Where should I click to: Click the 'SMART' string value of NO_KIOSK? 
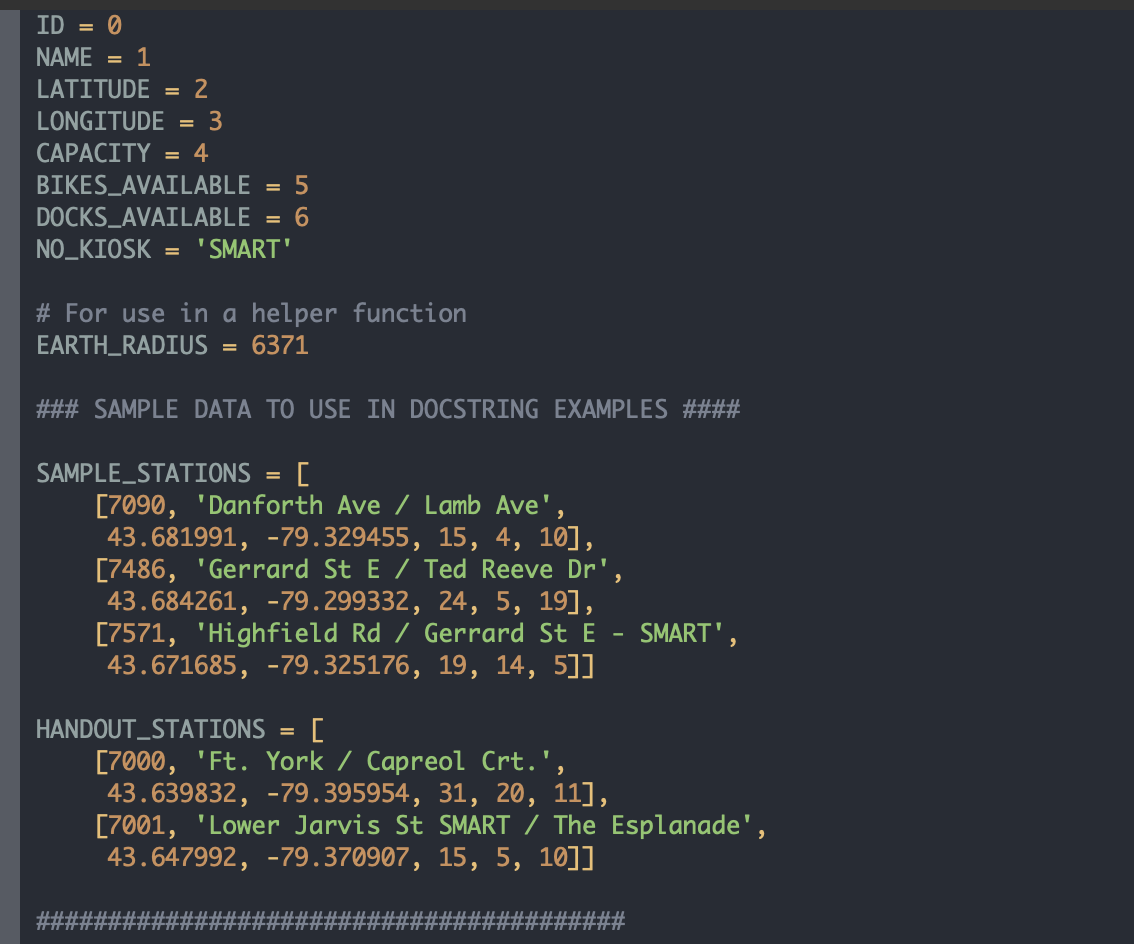pyautogui.click(x=244, y=249)
